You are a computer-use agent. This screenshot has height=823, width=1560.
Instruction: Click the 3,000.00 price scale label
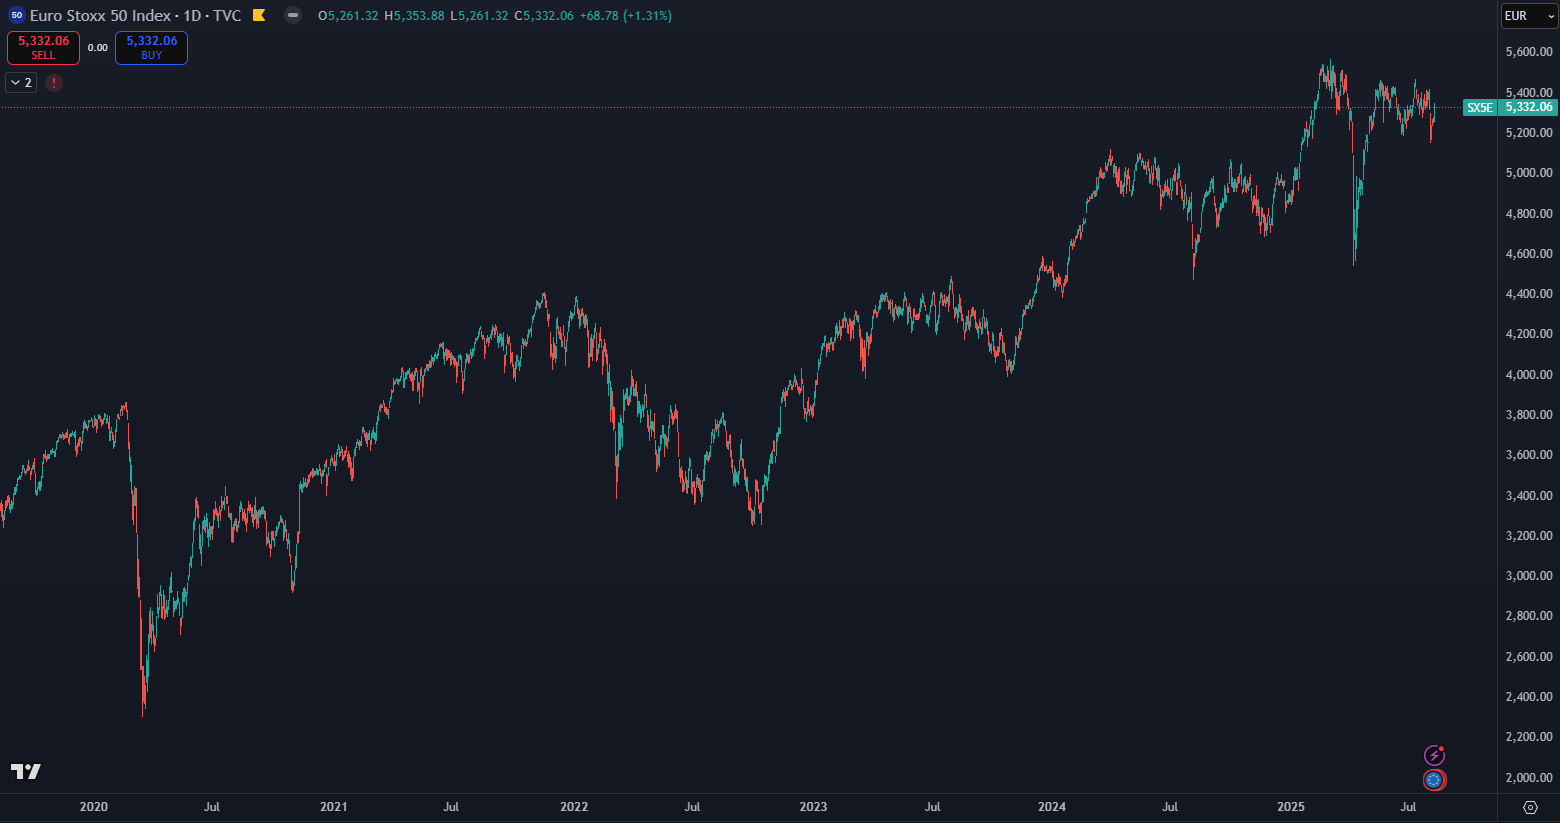(x=1529, y=576)
